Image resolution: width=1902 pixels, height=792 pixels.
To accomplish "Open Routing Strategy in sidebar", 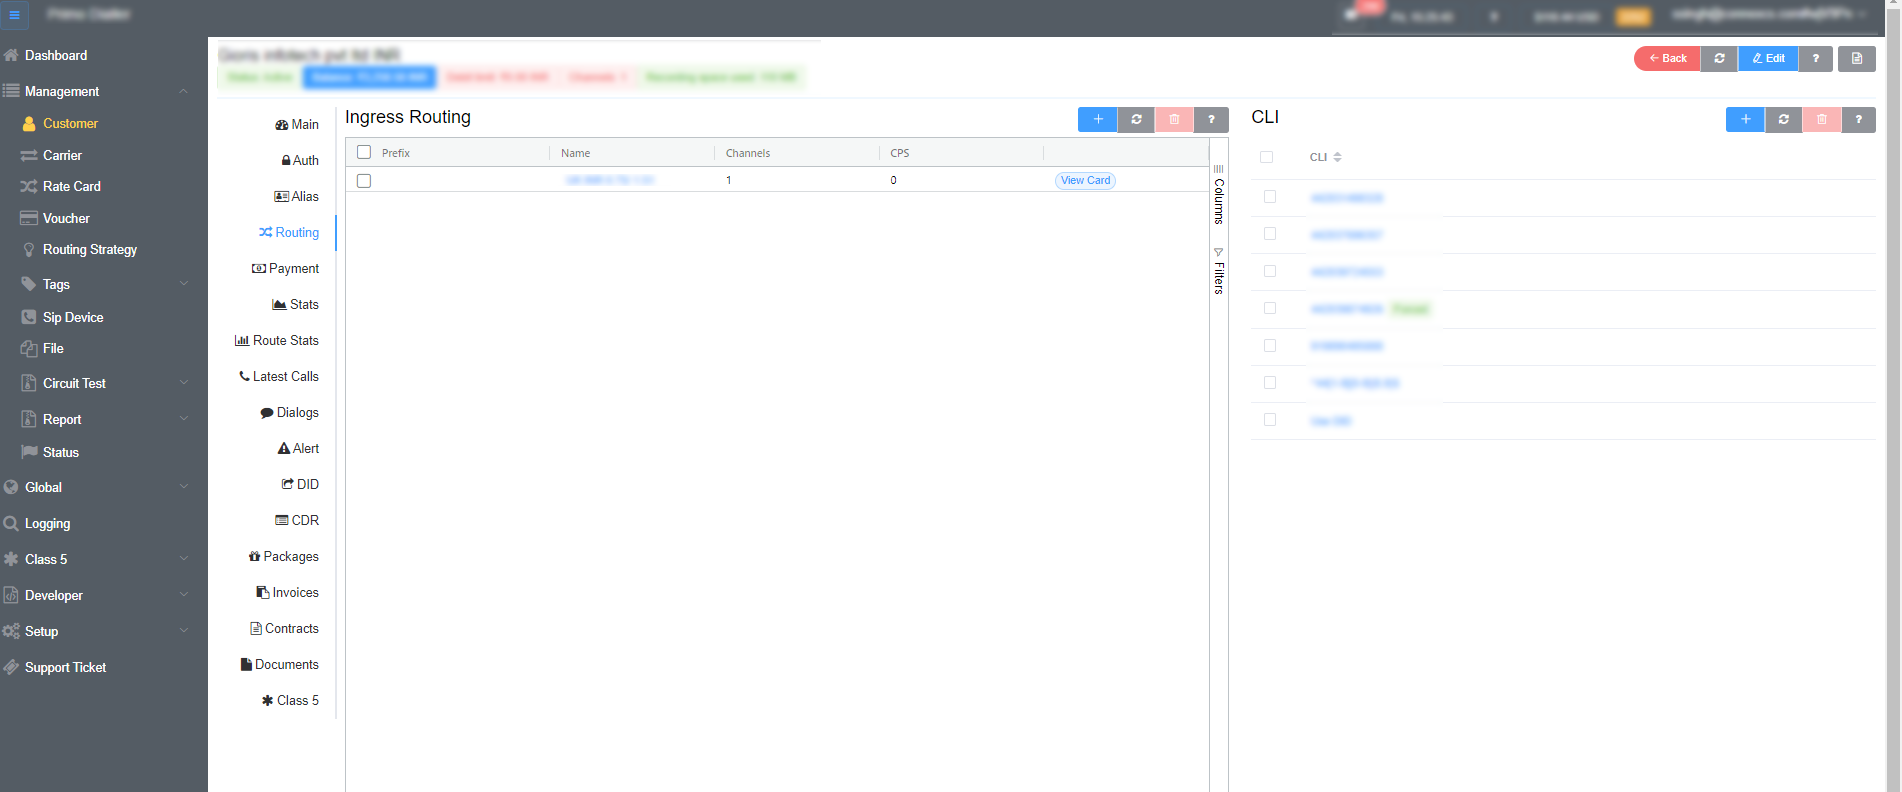I will (x=90, y=249).
